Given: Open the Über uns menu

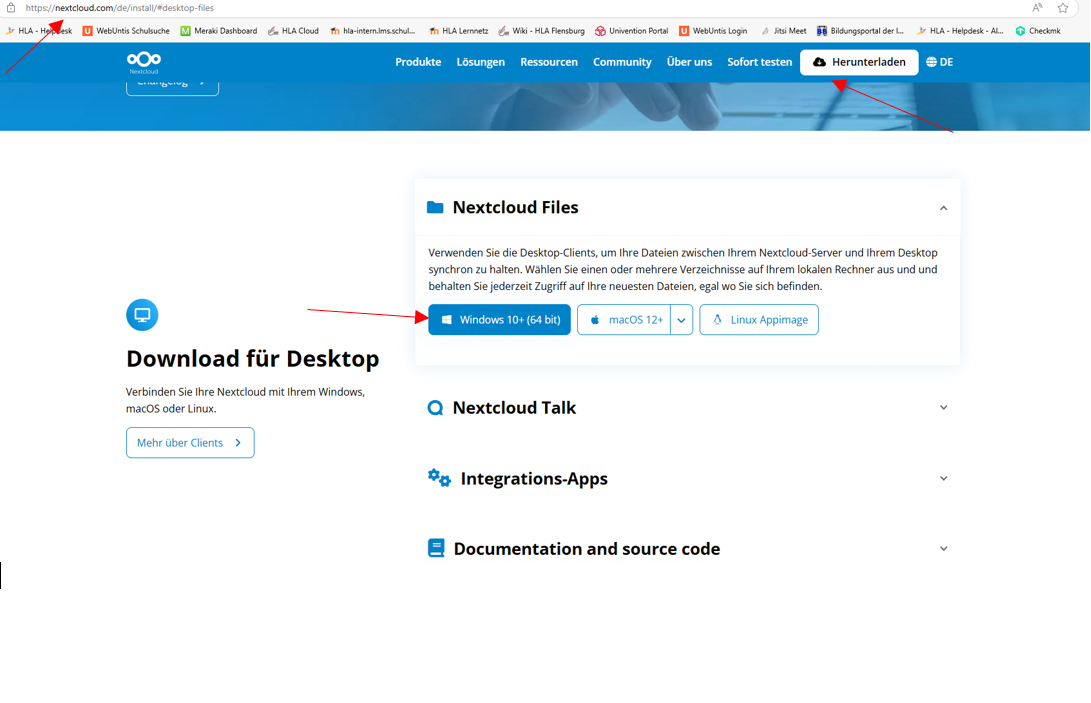Looking at the screenshot, I should tap(690, 62).
